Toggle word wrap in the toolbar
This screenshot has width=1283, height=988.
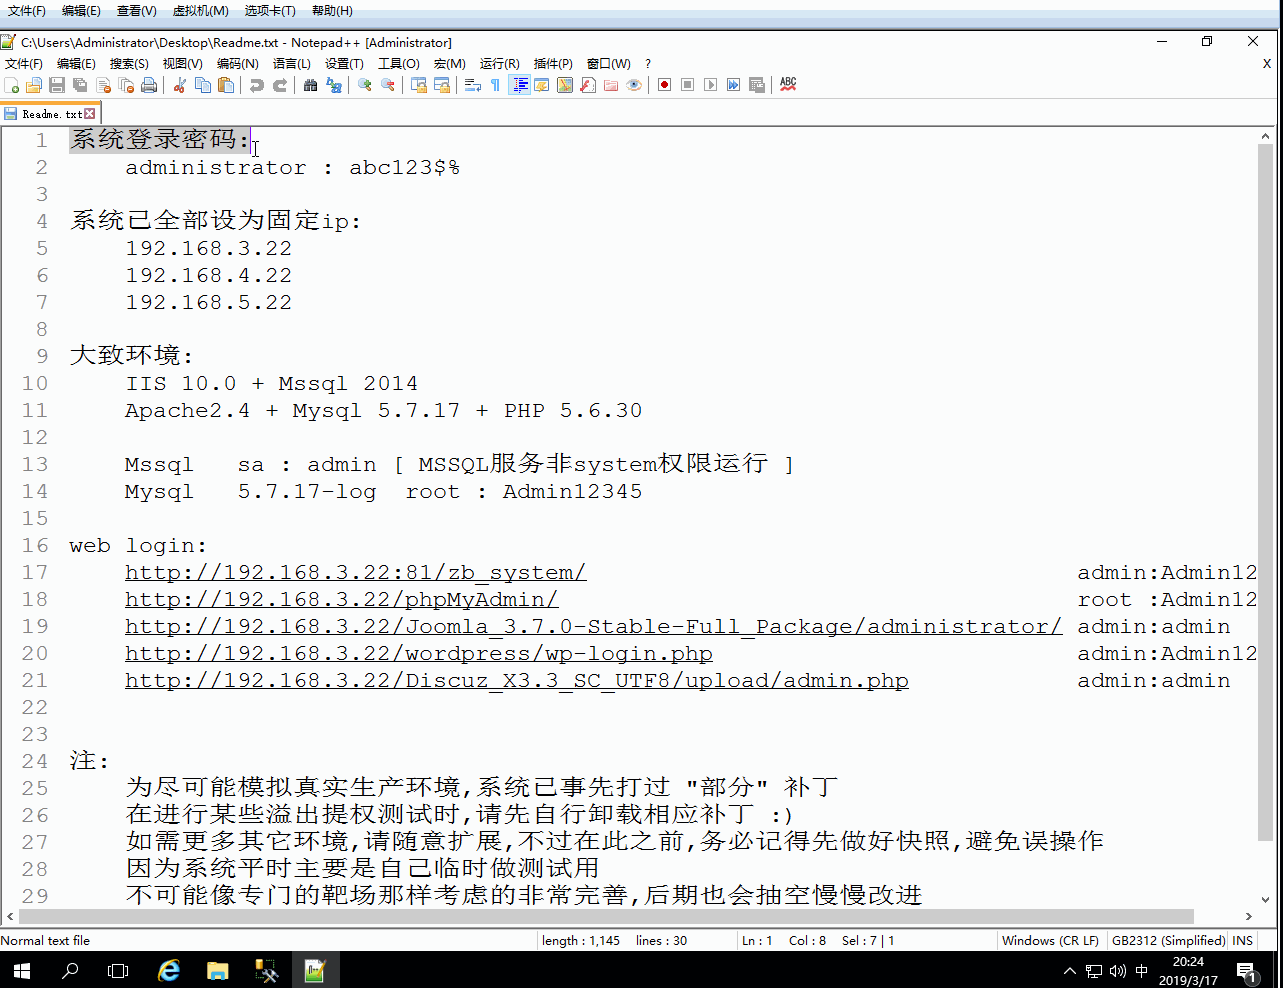coord(472,85)
